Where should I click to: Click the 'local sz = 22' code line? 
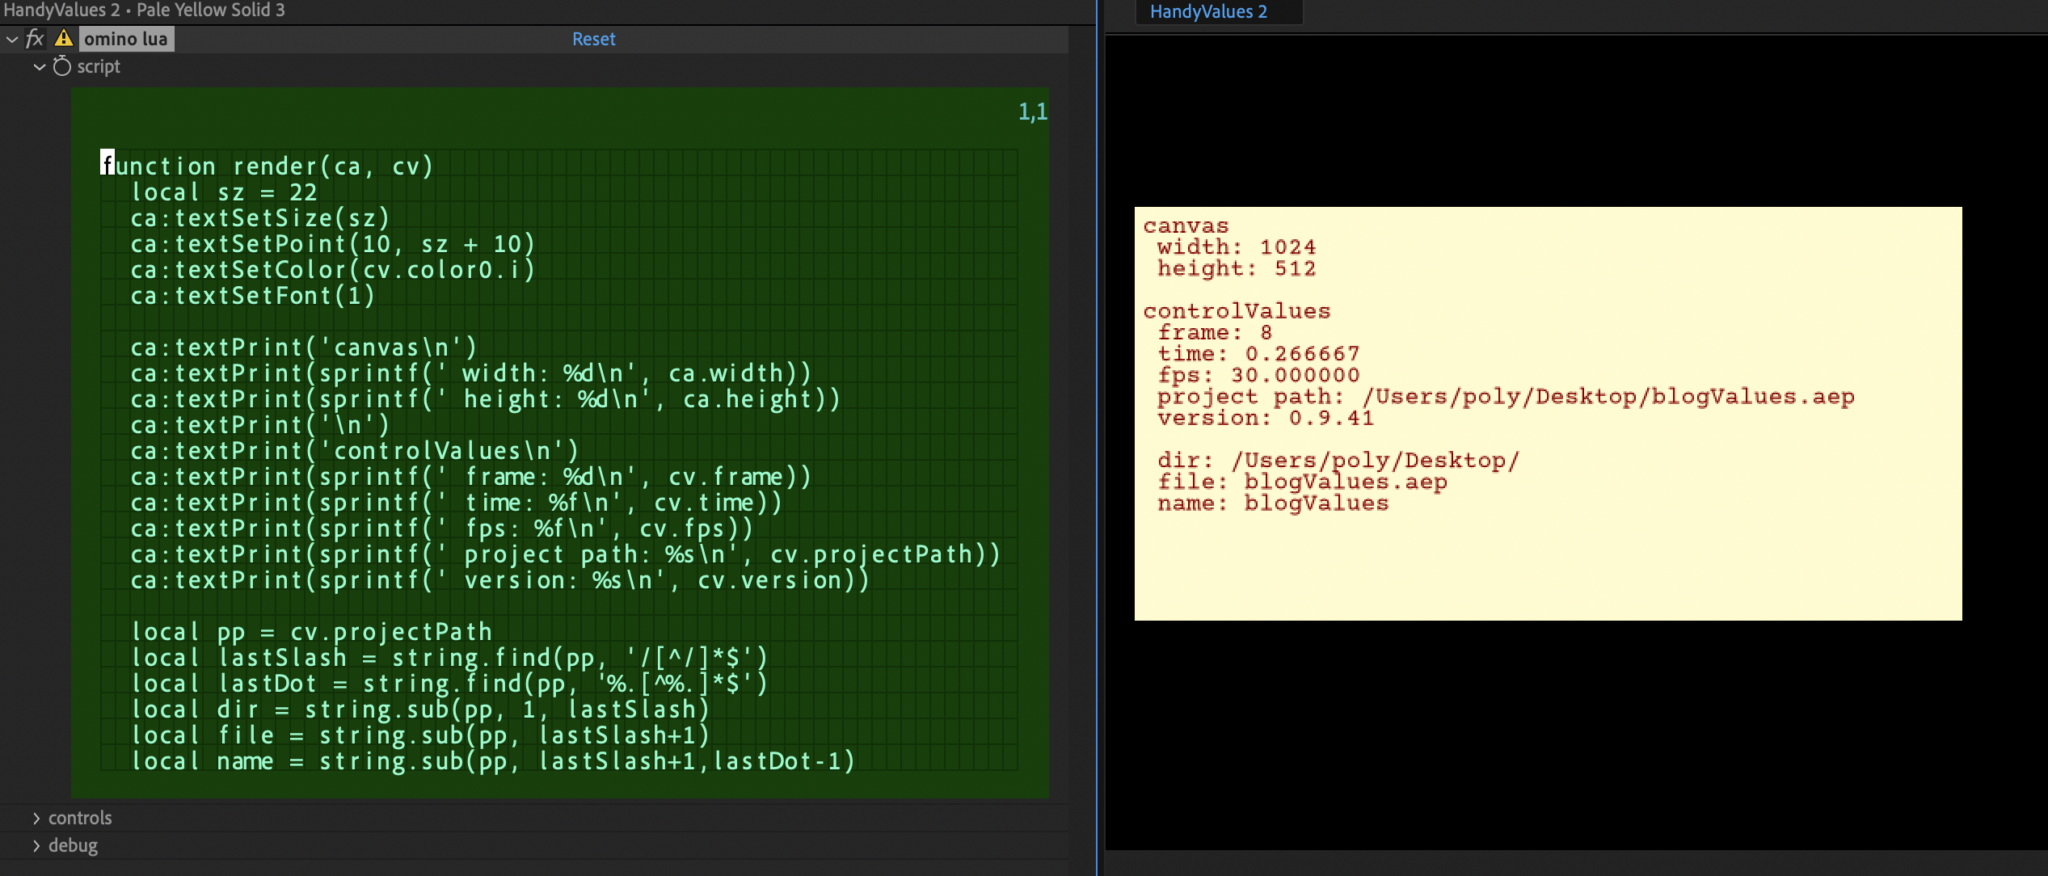coord(224,192)
